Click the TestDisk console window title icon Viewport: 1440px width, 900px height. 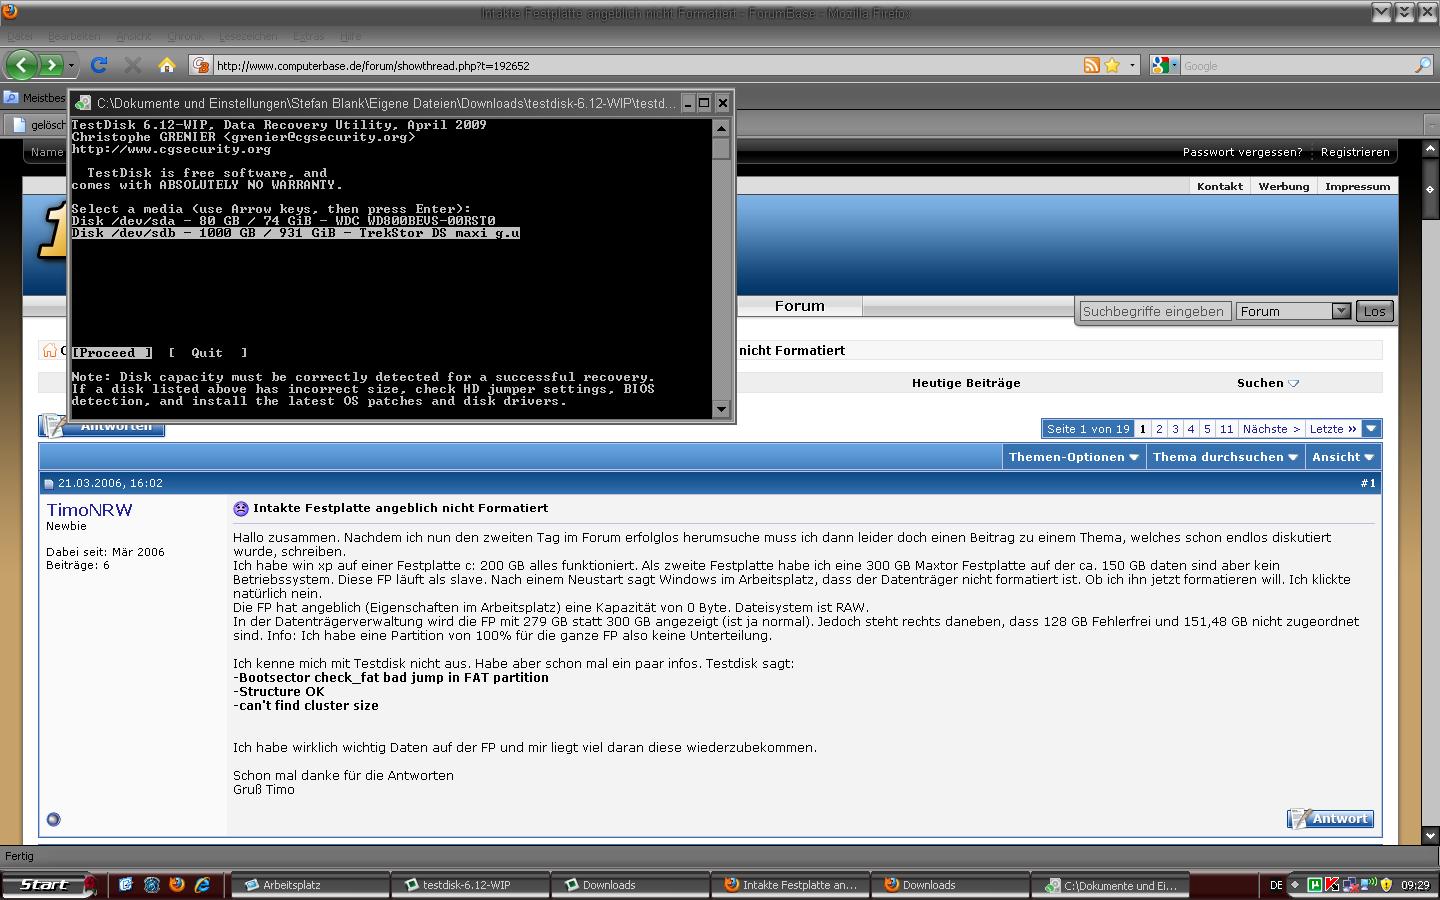[83, 103]
